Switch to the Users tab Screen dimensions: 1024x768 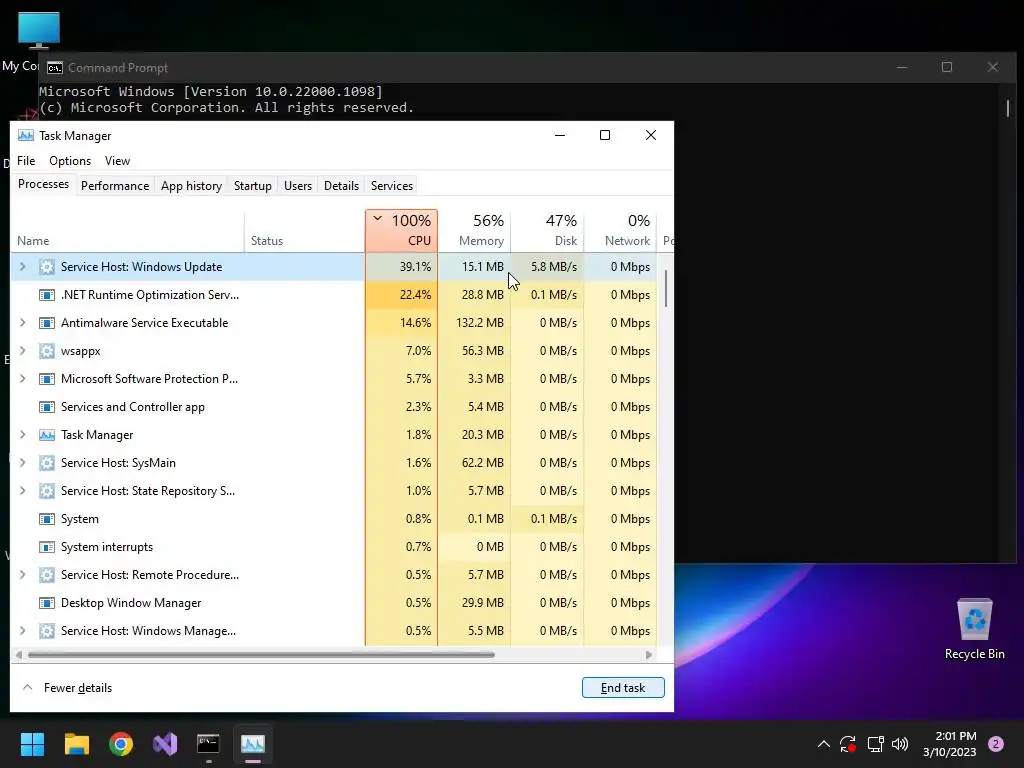tap(298, 186)
